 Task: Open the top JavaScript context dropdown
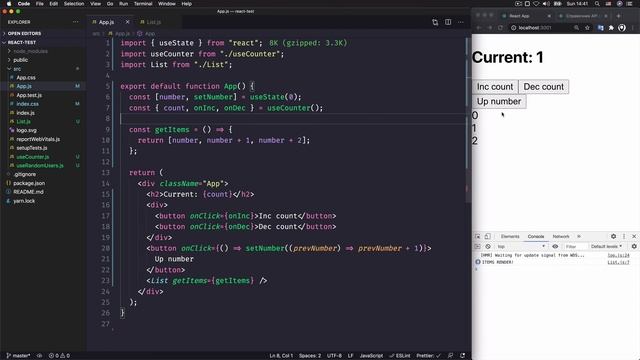521,247
